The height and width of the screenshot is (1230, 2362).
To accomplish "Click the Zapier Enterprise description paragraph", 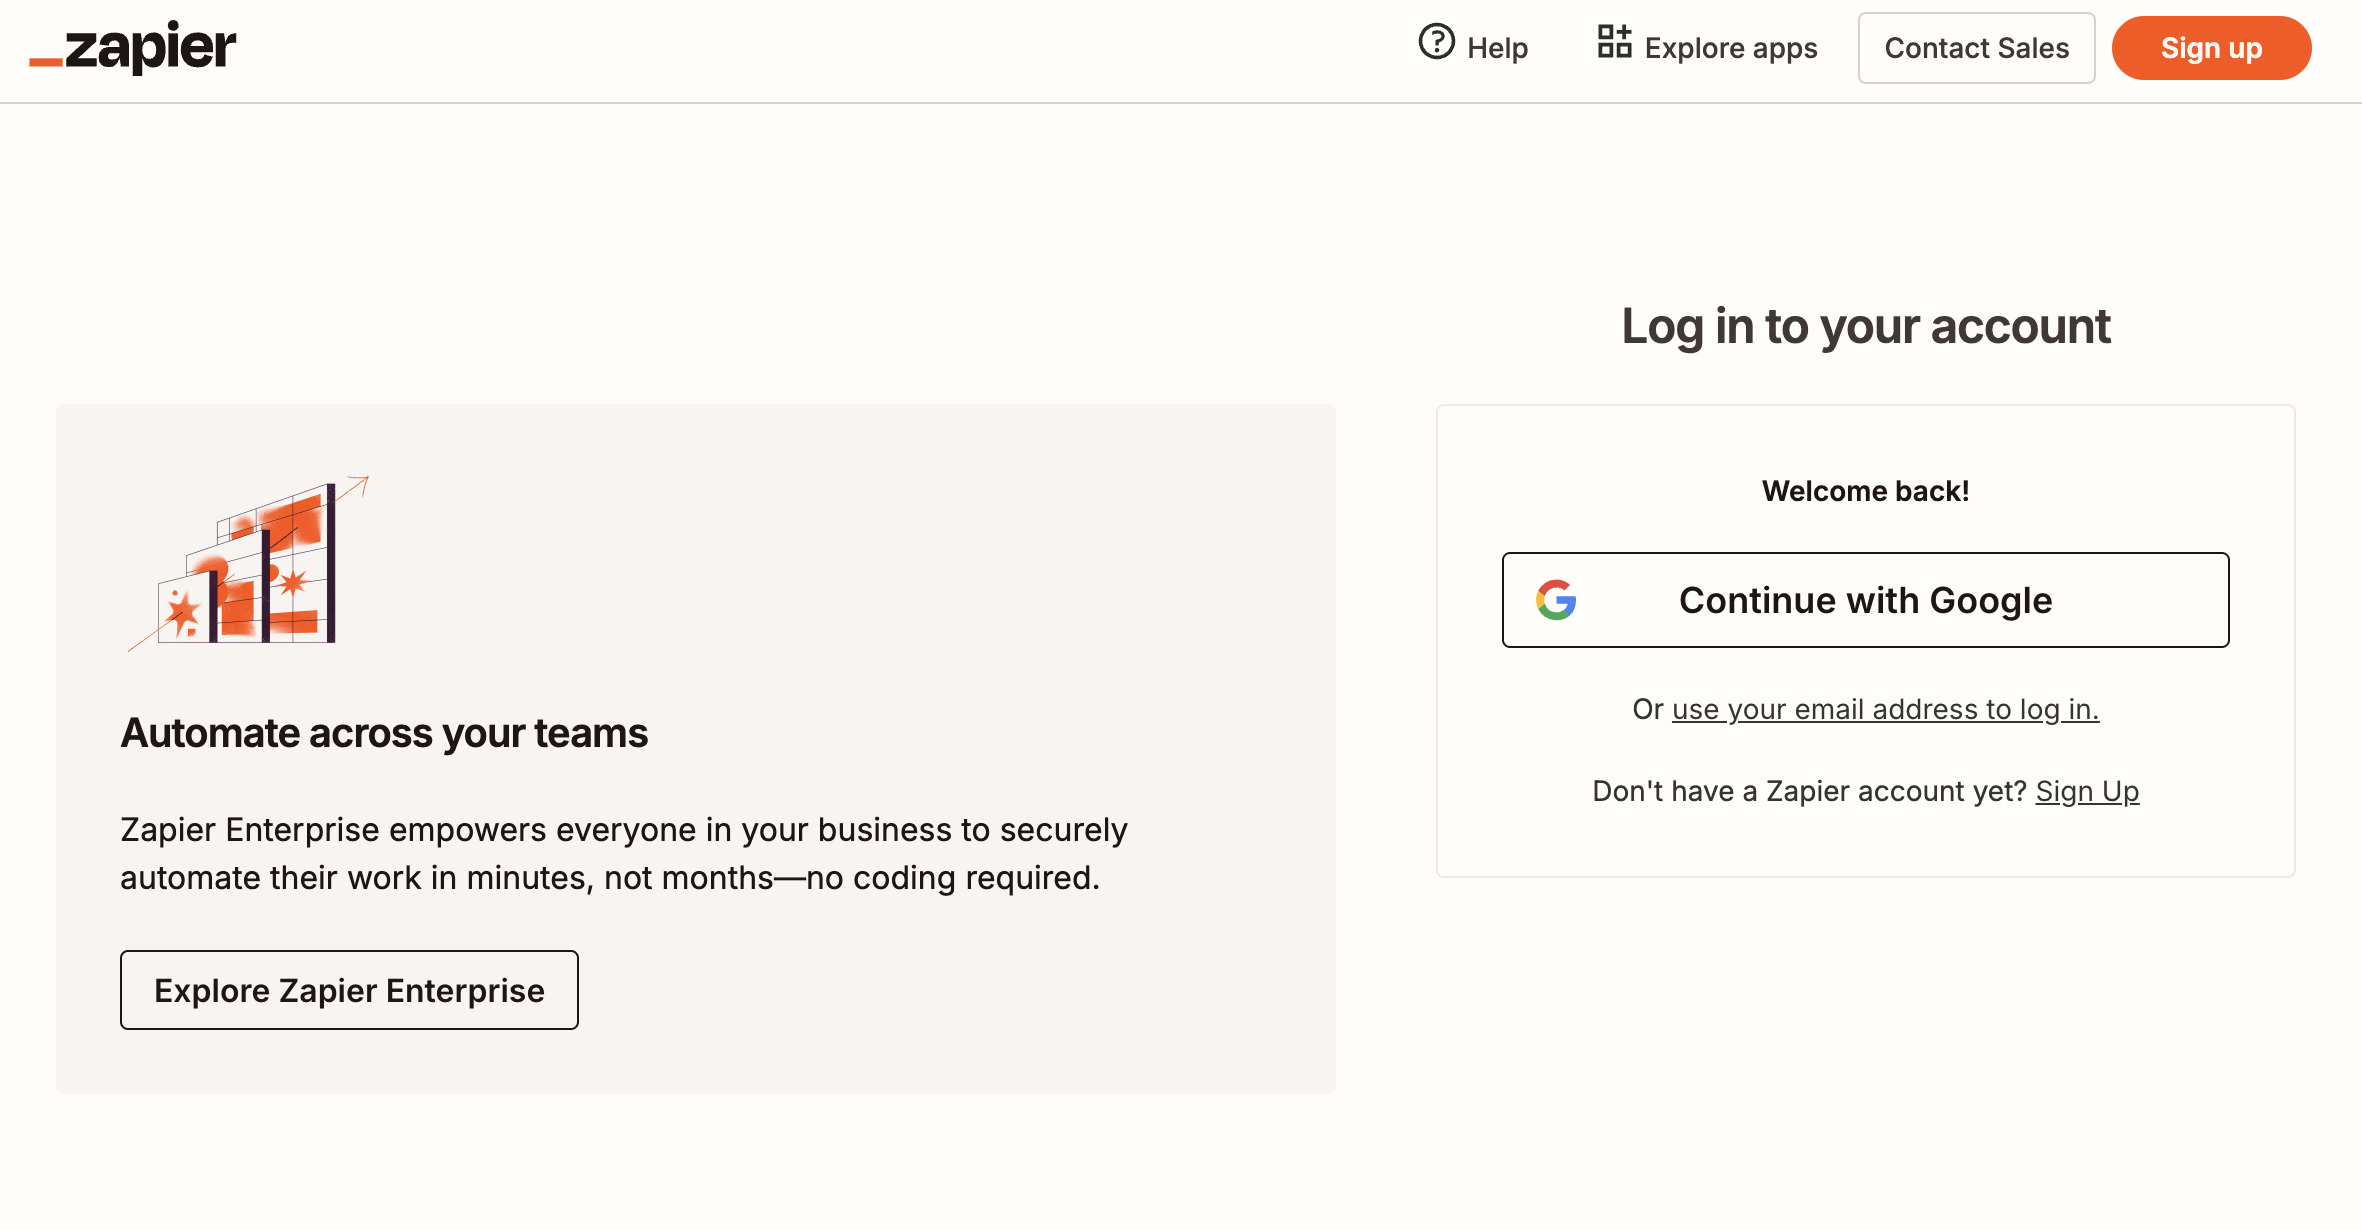I will 624,853.
